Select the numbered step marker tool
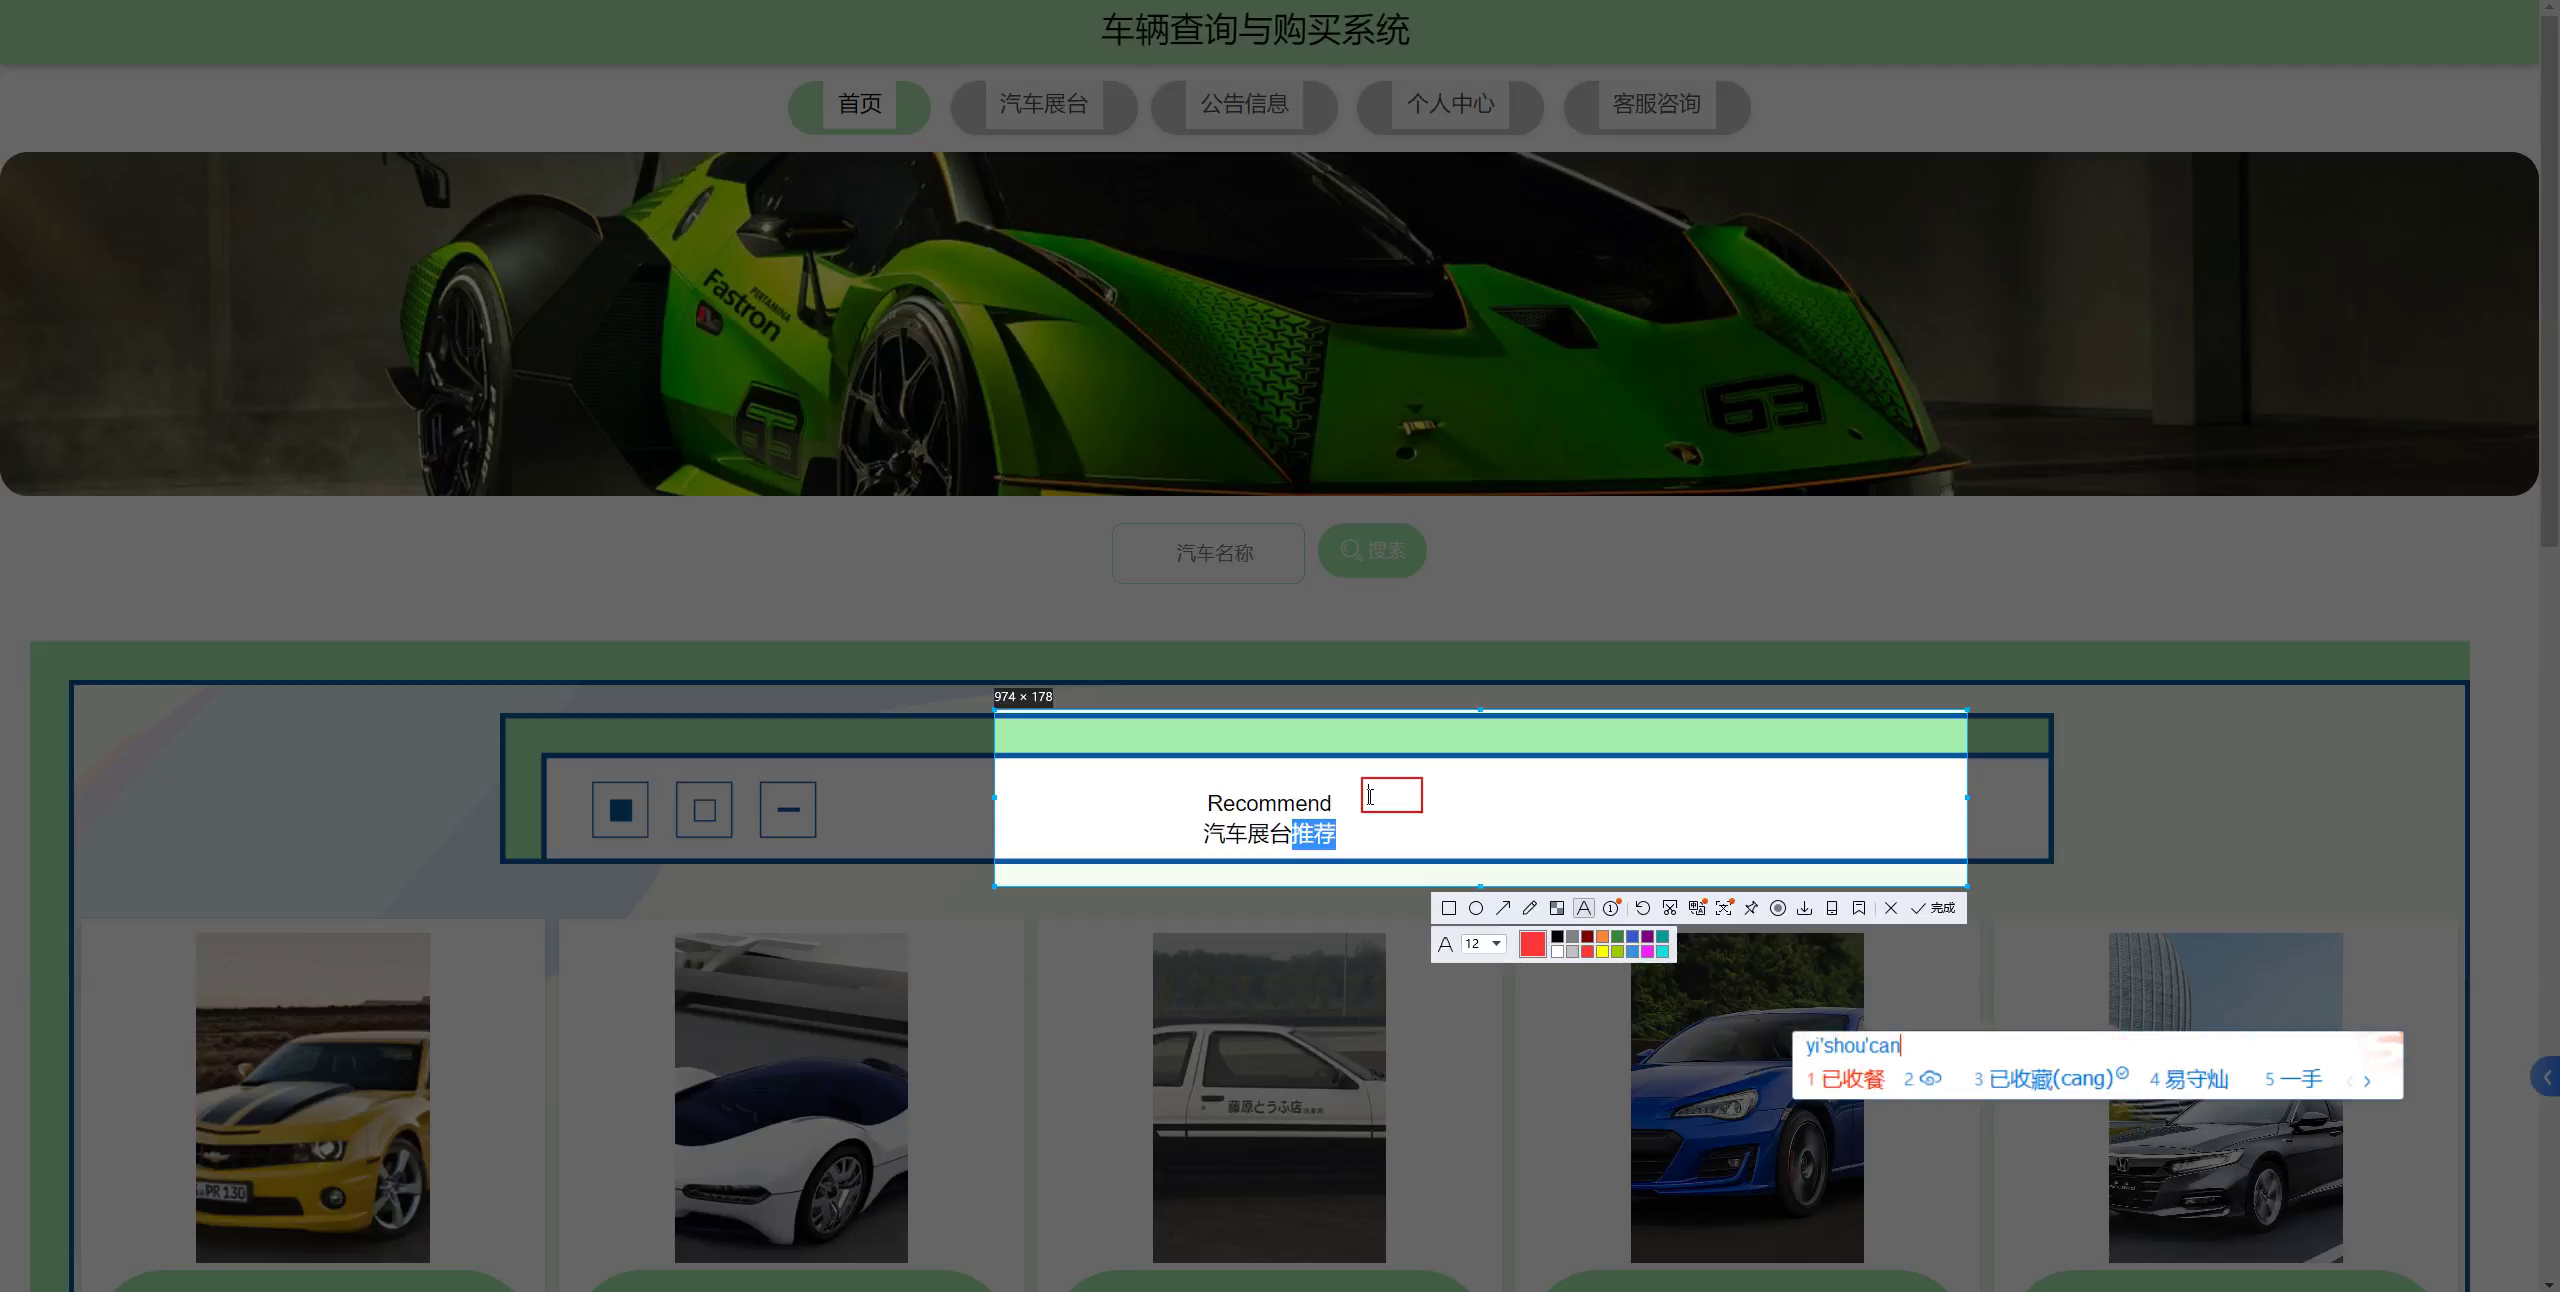 click(x=1611, y=908)
